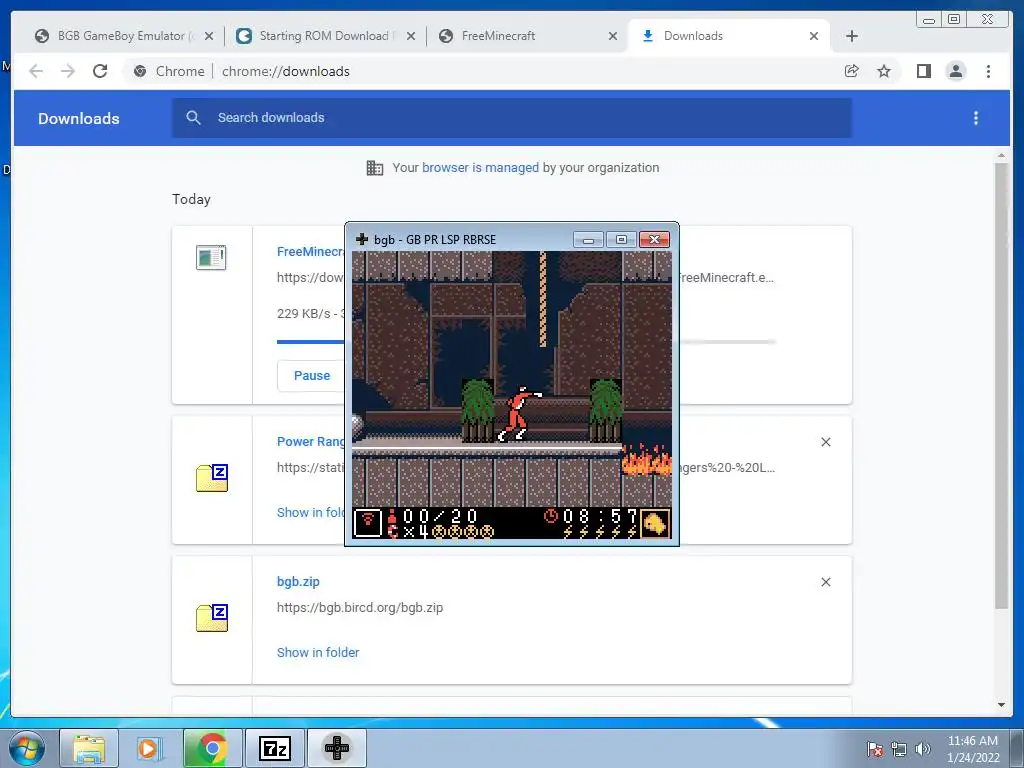1024x768 pixels.
Task: Open the Power Rangers download link
Action: pyautogui.click(x=311, y=441)
